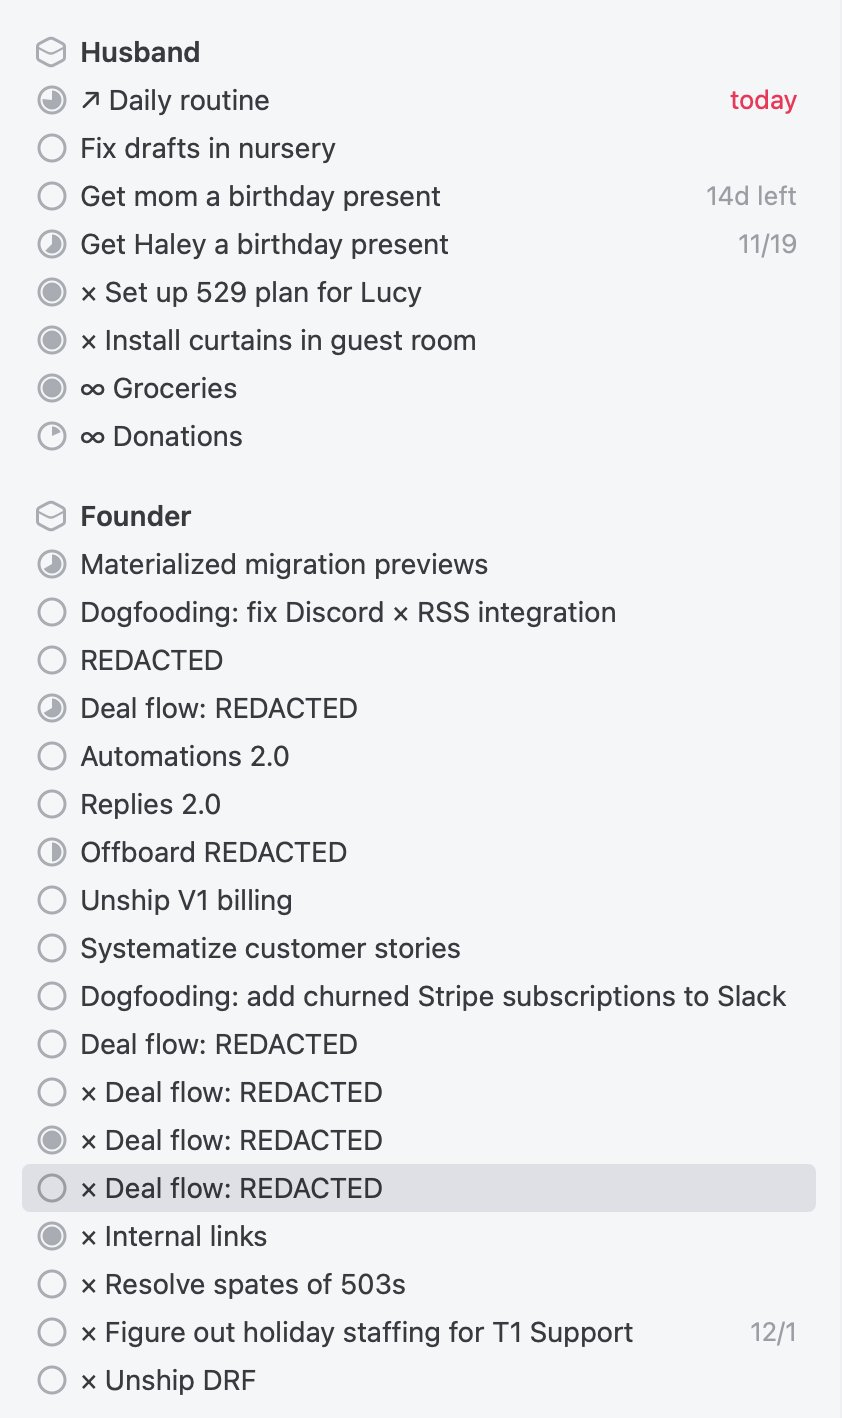The image size is (842, 1418).
Task: Click the 12/1 date on holiday staffing
Action: pos(773,1332)
